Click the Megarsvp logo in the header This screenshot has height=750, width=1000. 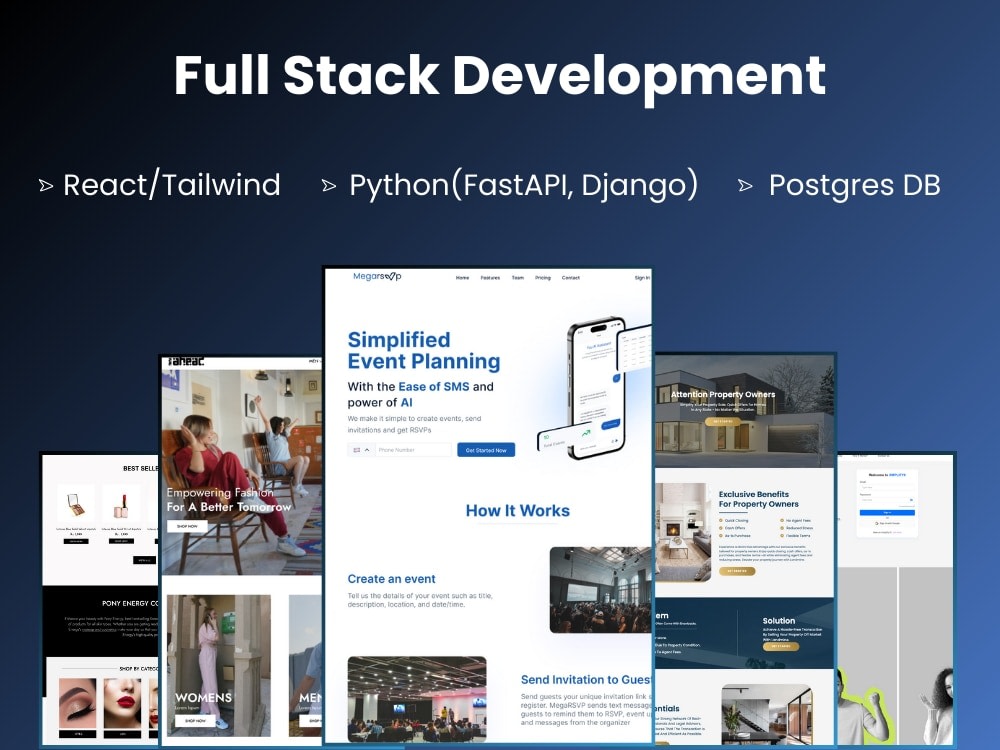pyautogui.click(x=377, y=276)
